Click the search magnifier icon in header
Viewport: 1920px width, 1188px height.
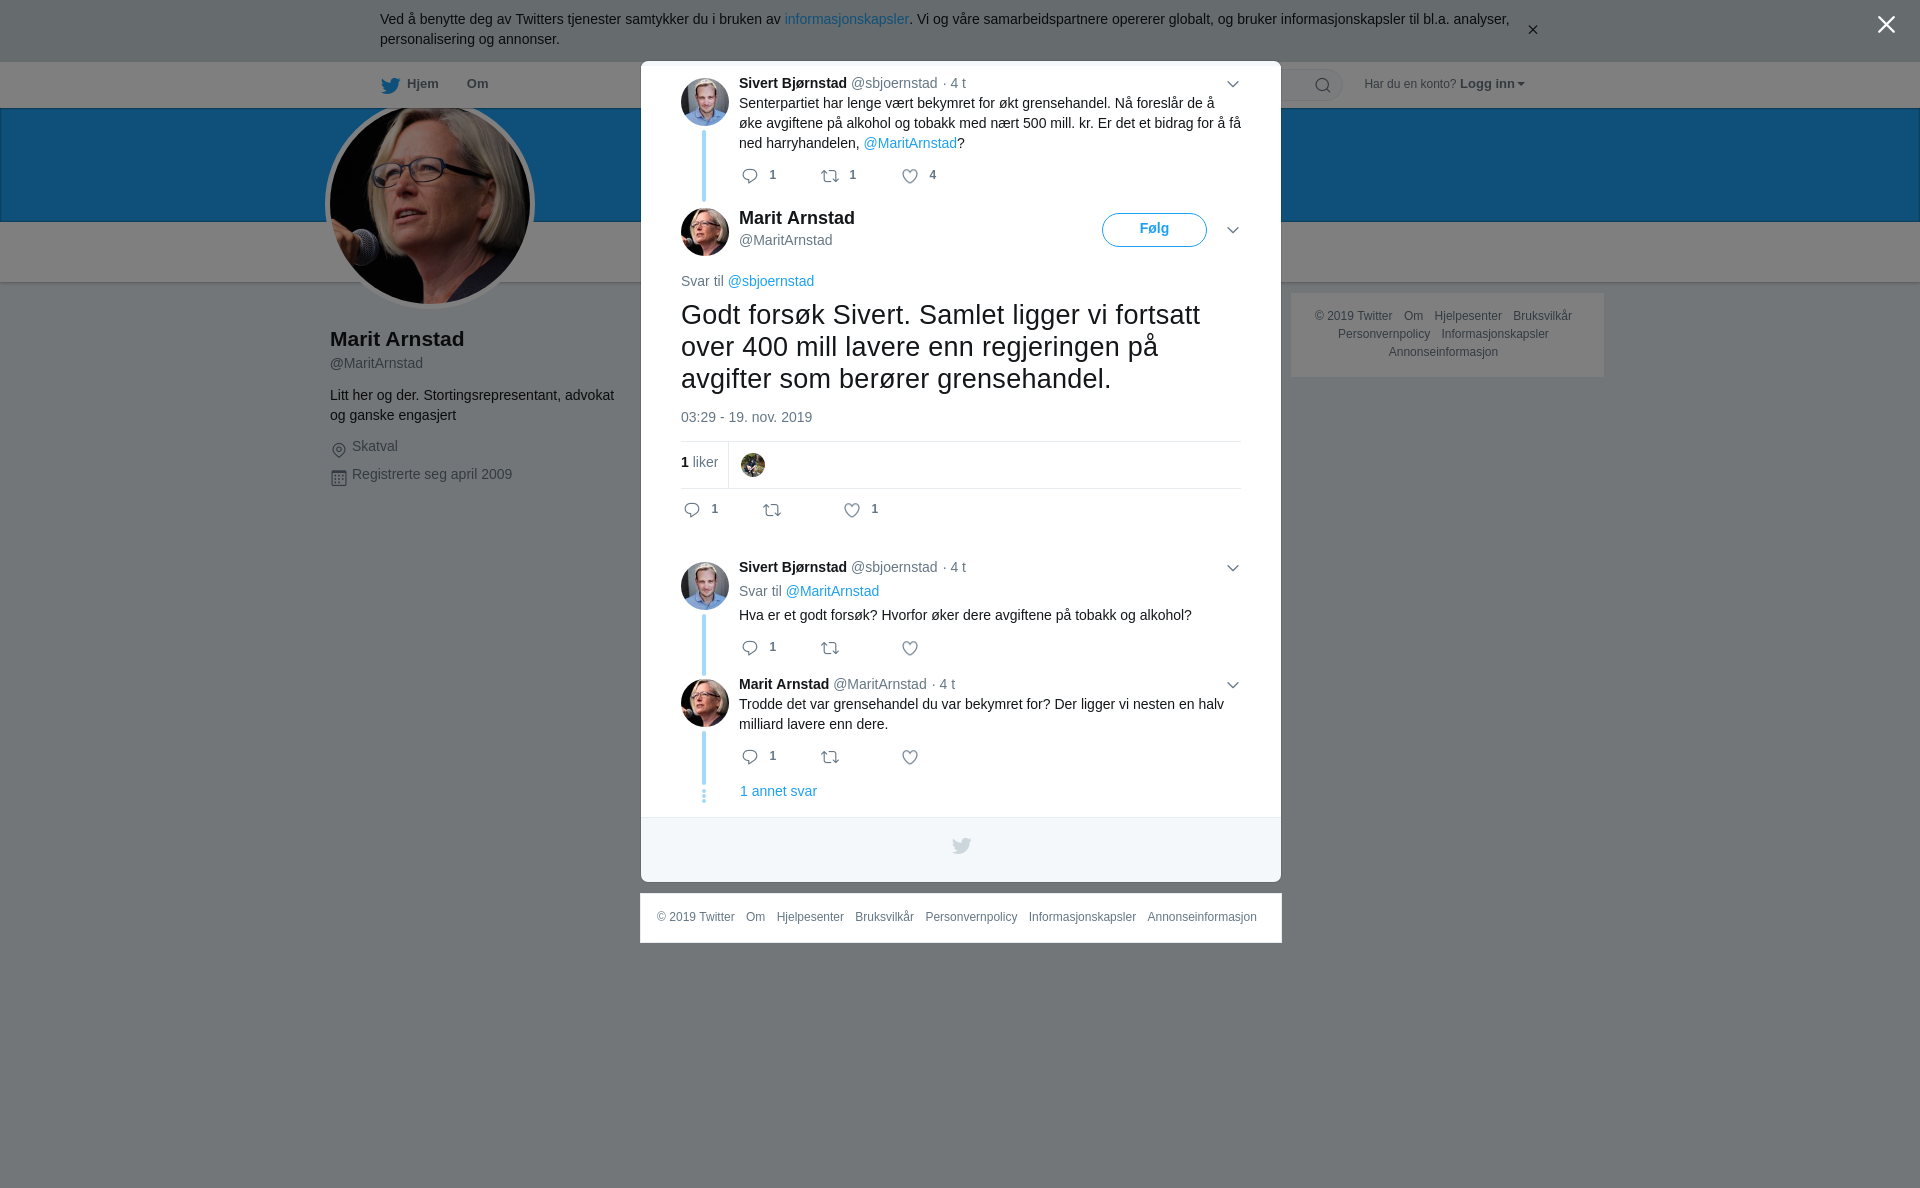click(1323, 85)
